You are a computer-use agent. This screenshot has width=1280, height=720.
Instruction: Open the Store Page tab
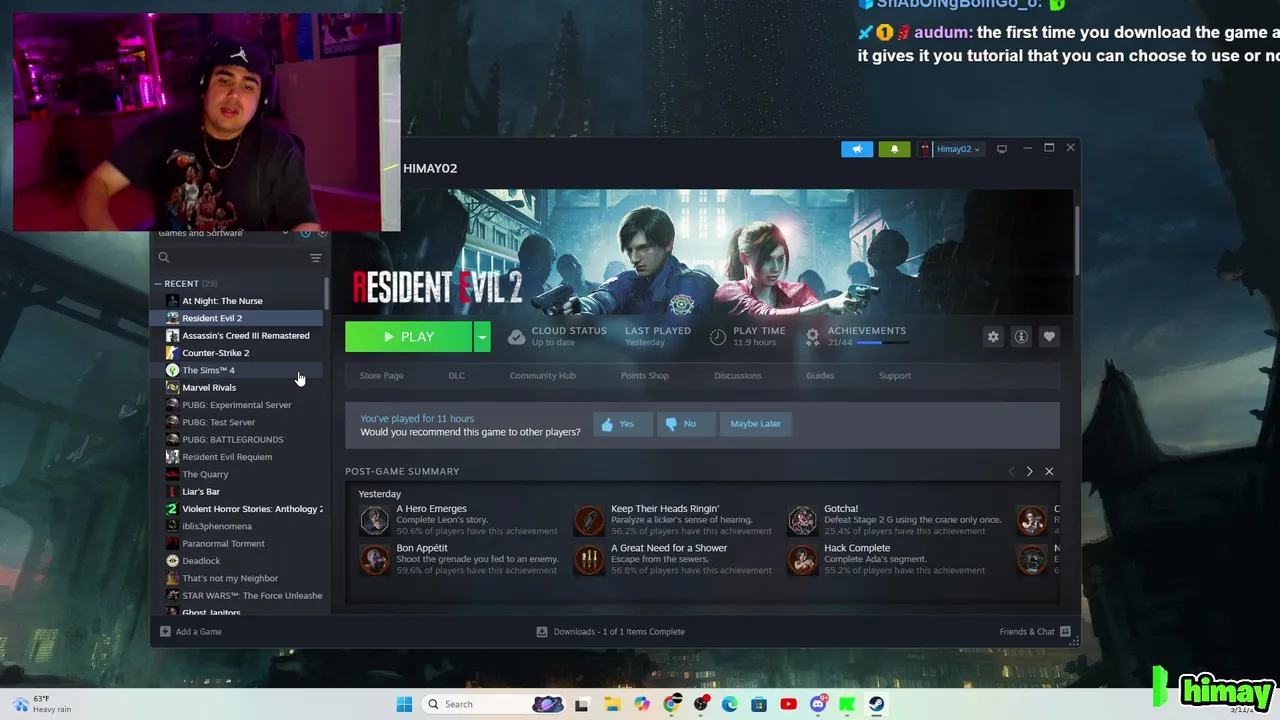pyautogui.click(x=381, y=376)
